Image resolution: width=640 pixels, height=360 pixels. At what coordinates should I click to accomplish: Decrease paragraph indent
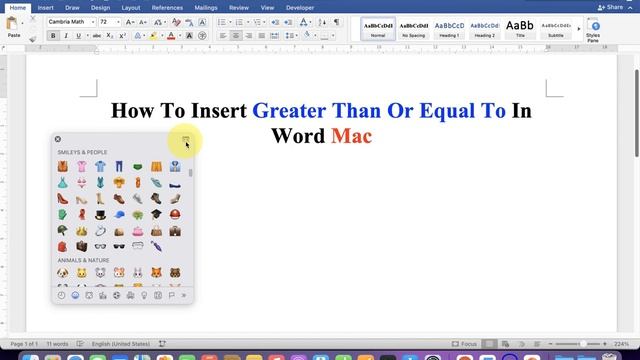pyautogui.click(x=275, y=22)
